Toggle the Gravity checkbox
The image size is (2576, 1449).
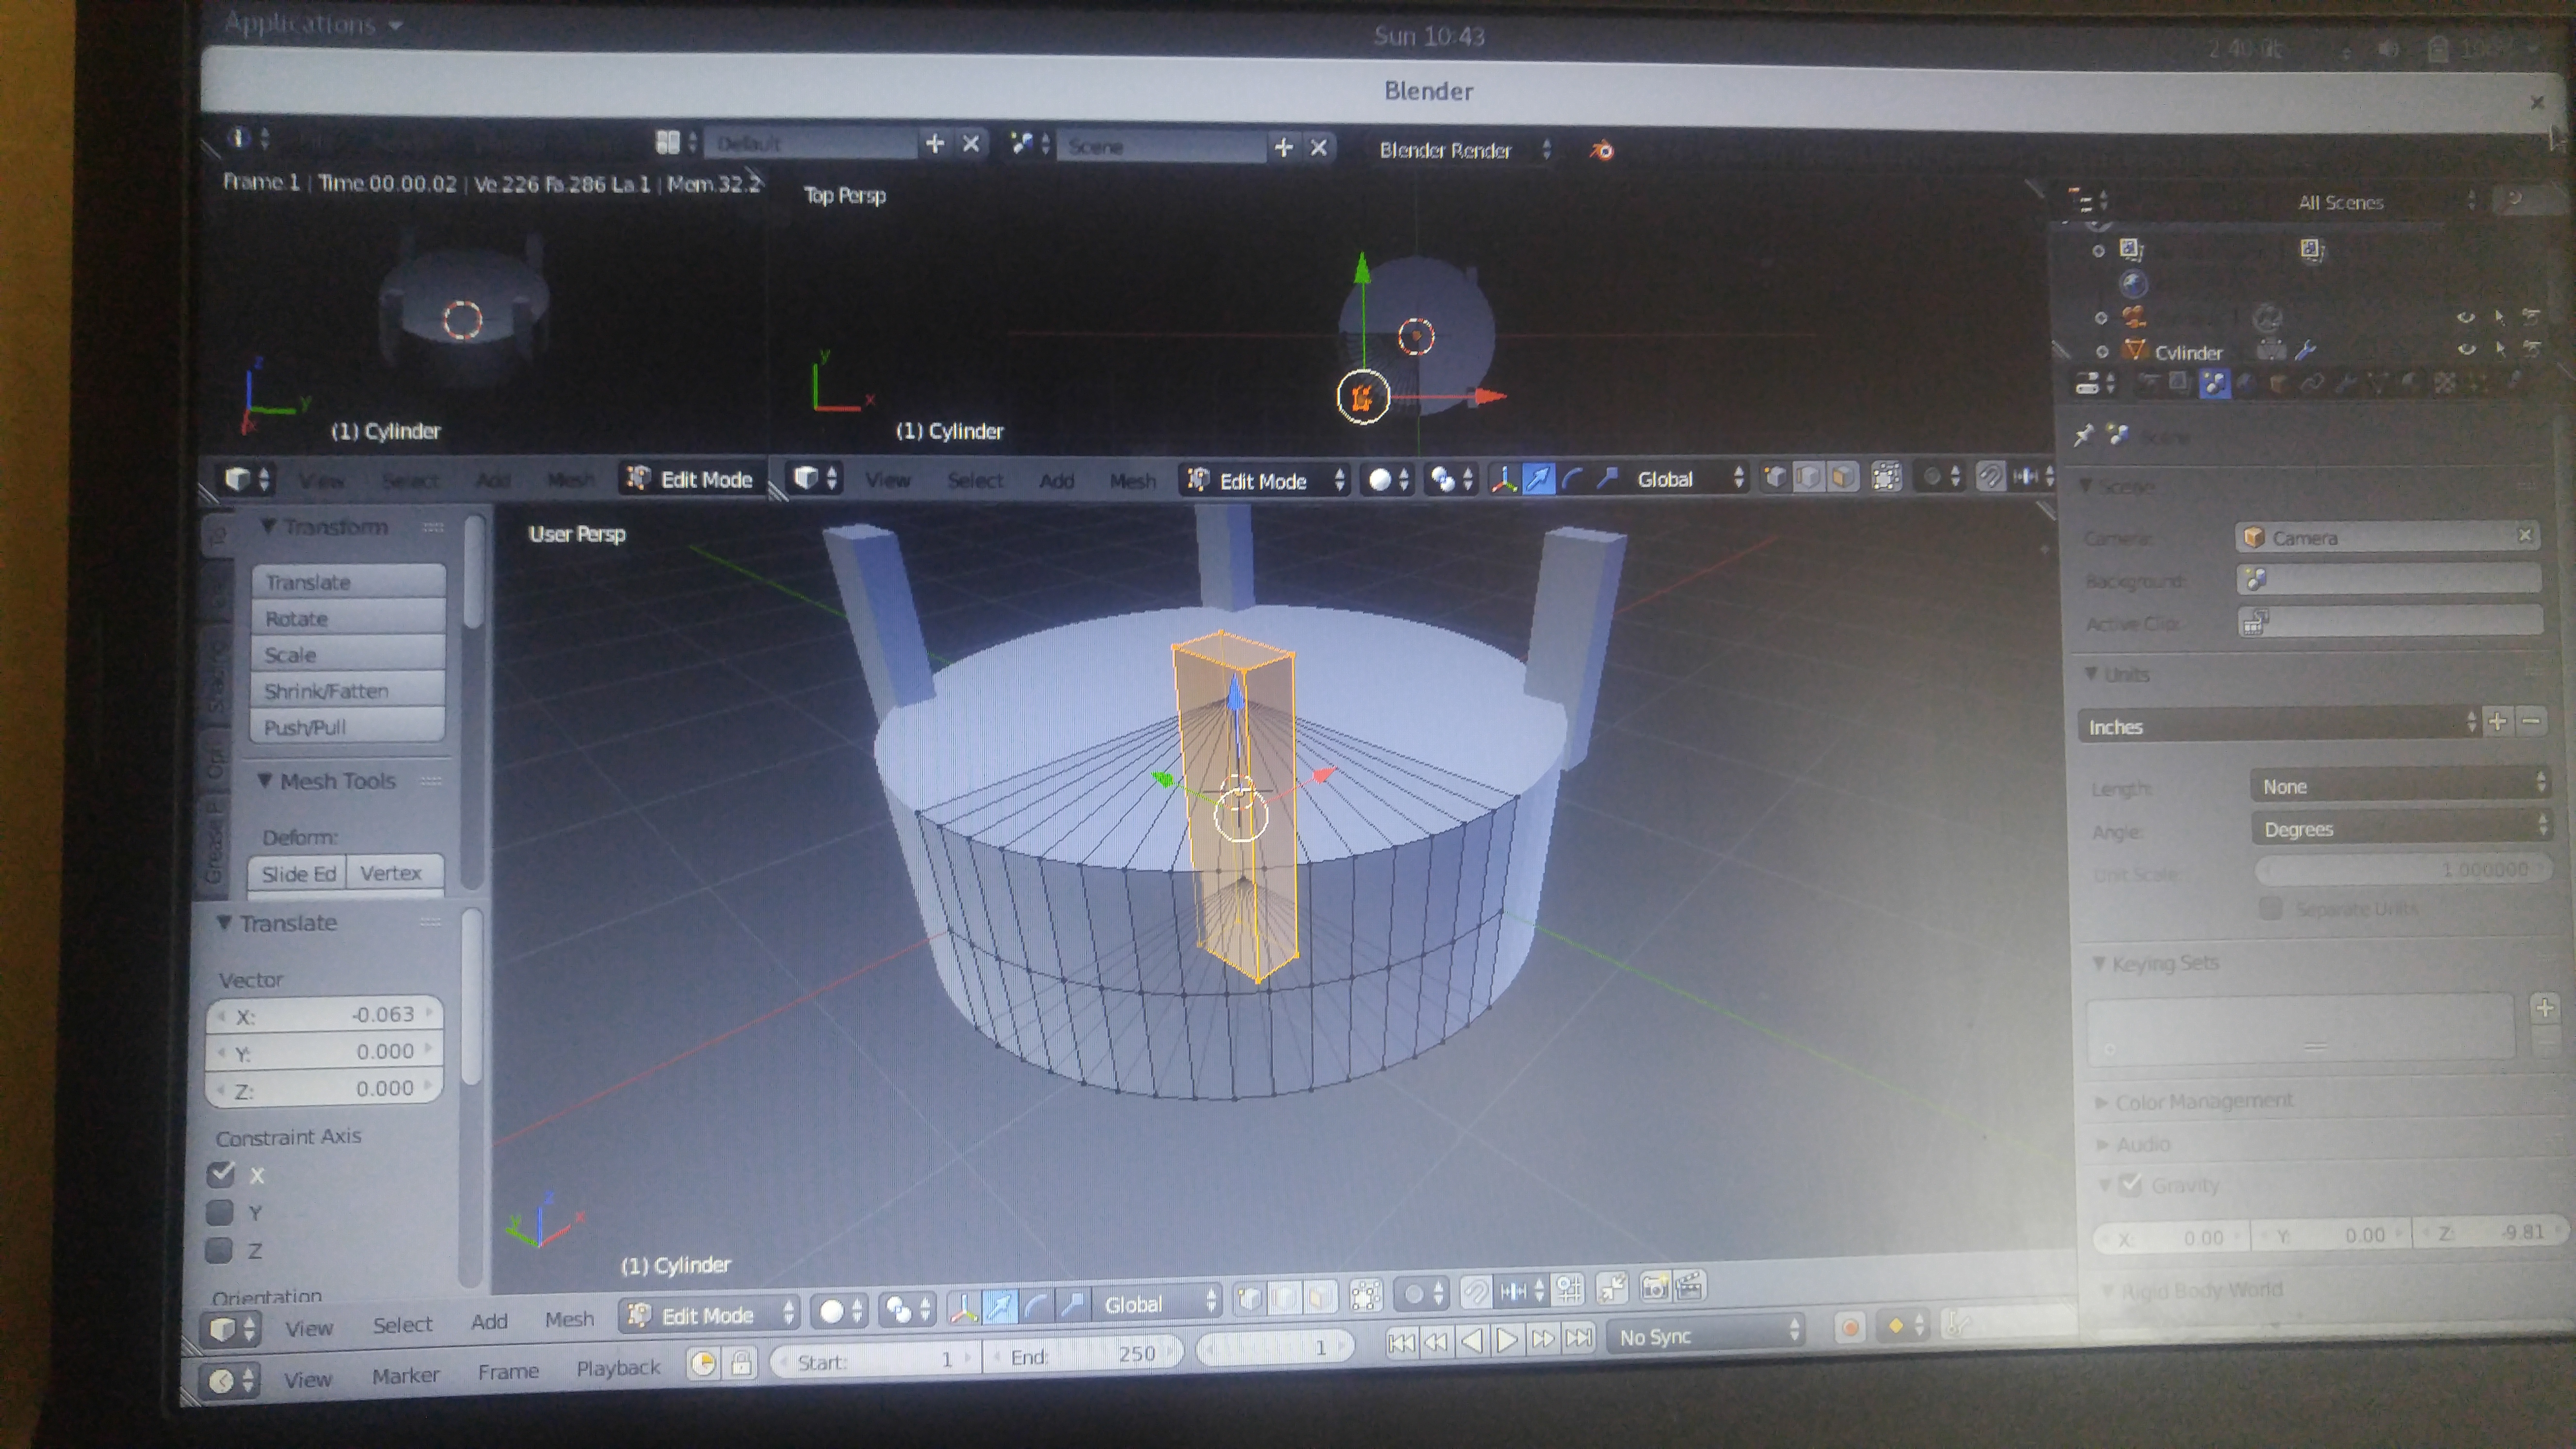click(2130, 1185)
